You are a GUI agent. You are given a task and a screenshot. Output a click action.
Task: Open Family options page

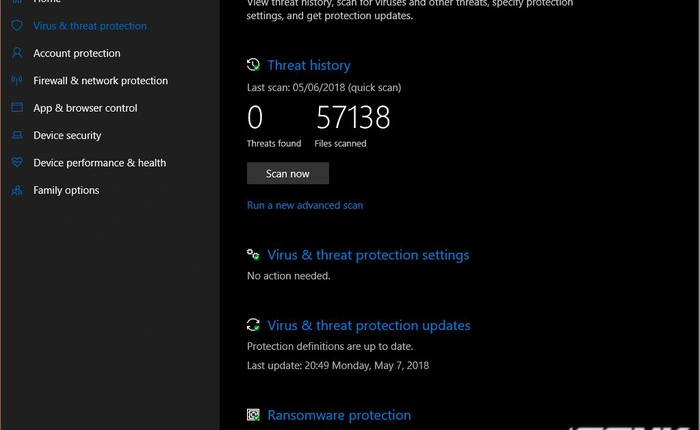coord(66,190)
